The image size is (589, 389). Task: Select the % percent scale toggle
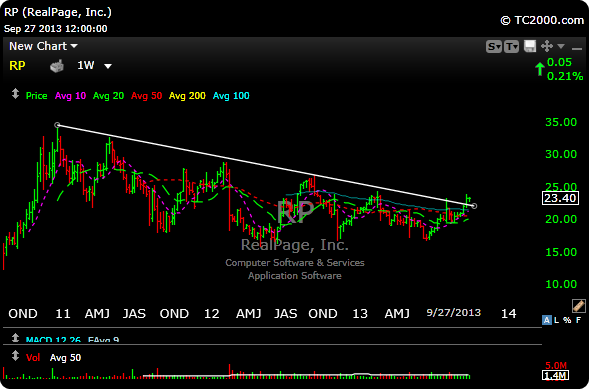pyautogui.click(x=568, y=320)
